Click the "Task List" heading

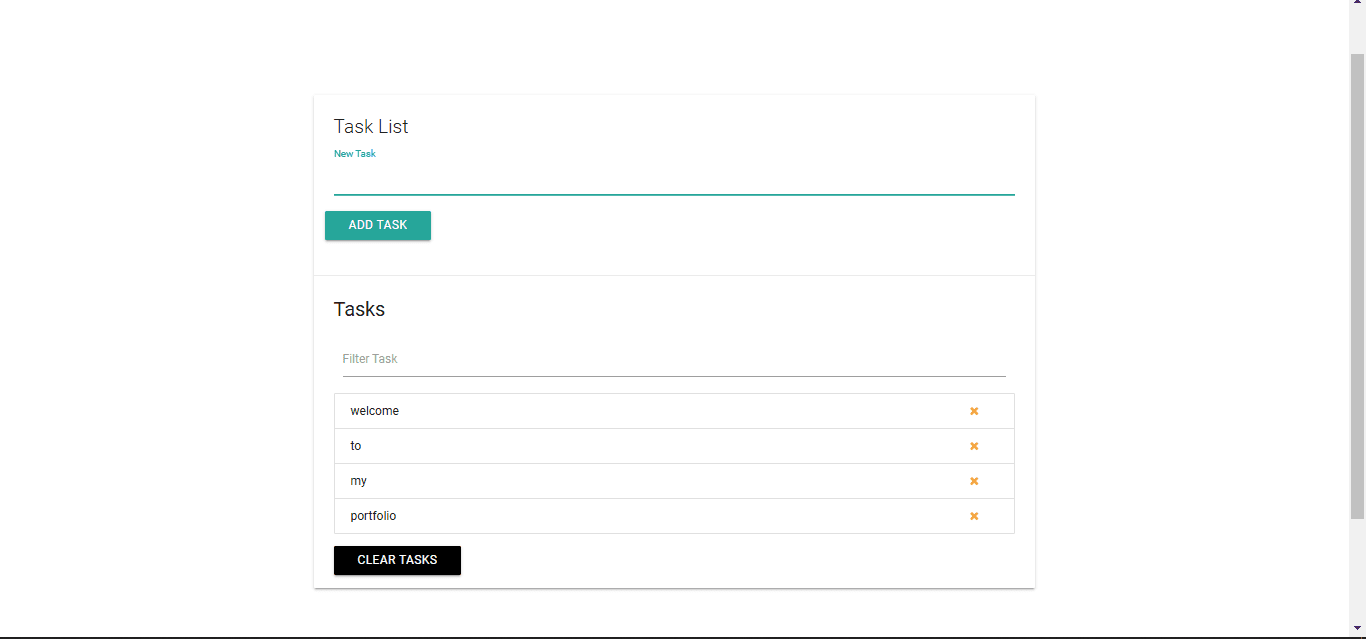(371, 126)
